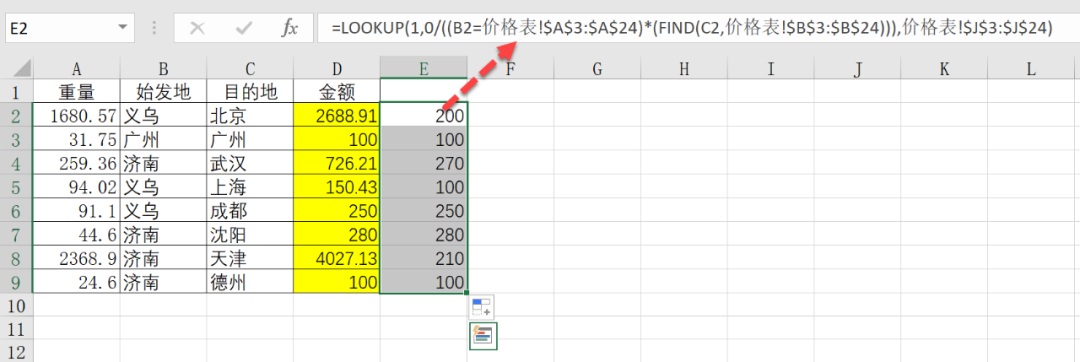Click destination cell 上海
Screen dimensions: 1080x362
pos(249,187)
